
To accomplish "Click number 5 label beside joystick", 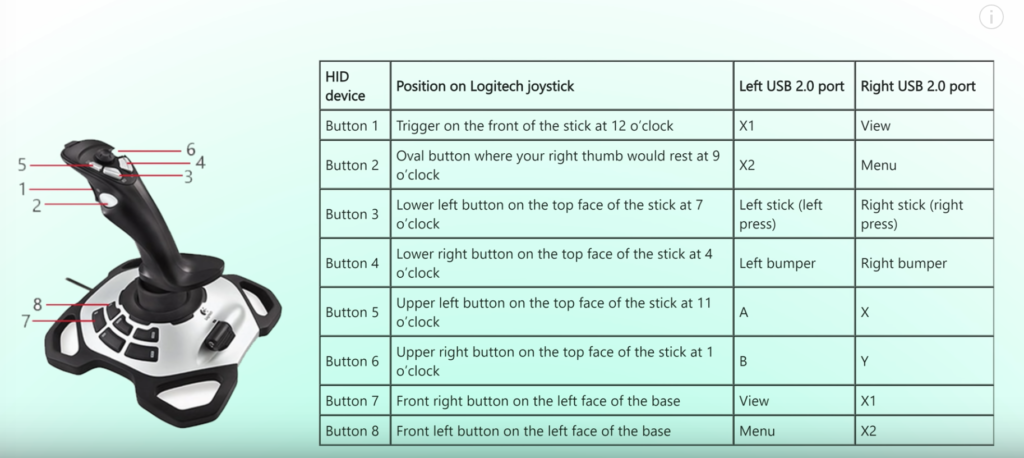I will [x=22, y=165].
